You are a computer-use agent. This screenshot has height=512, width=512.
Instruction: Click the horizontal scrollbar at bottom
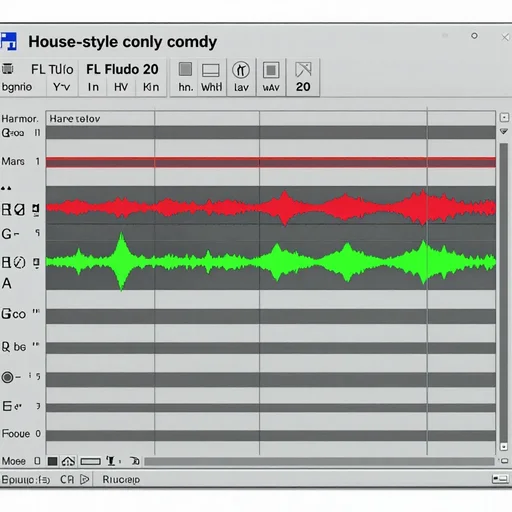tap(319, 461)
